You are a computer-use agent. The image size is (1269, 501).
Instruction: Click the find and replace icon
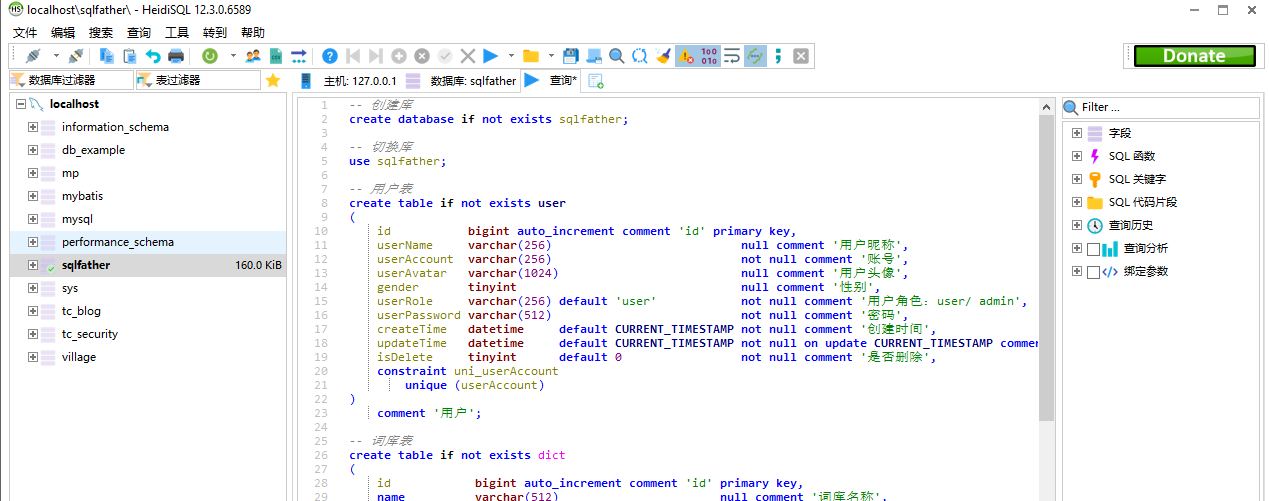coord(640,56)
